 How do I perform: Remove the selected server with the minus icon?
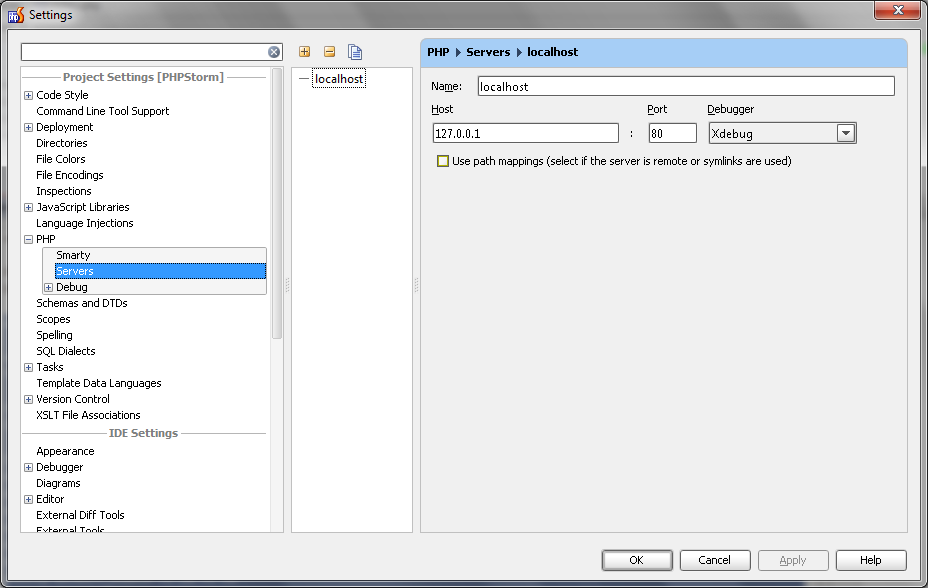330,52
